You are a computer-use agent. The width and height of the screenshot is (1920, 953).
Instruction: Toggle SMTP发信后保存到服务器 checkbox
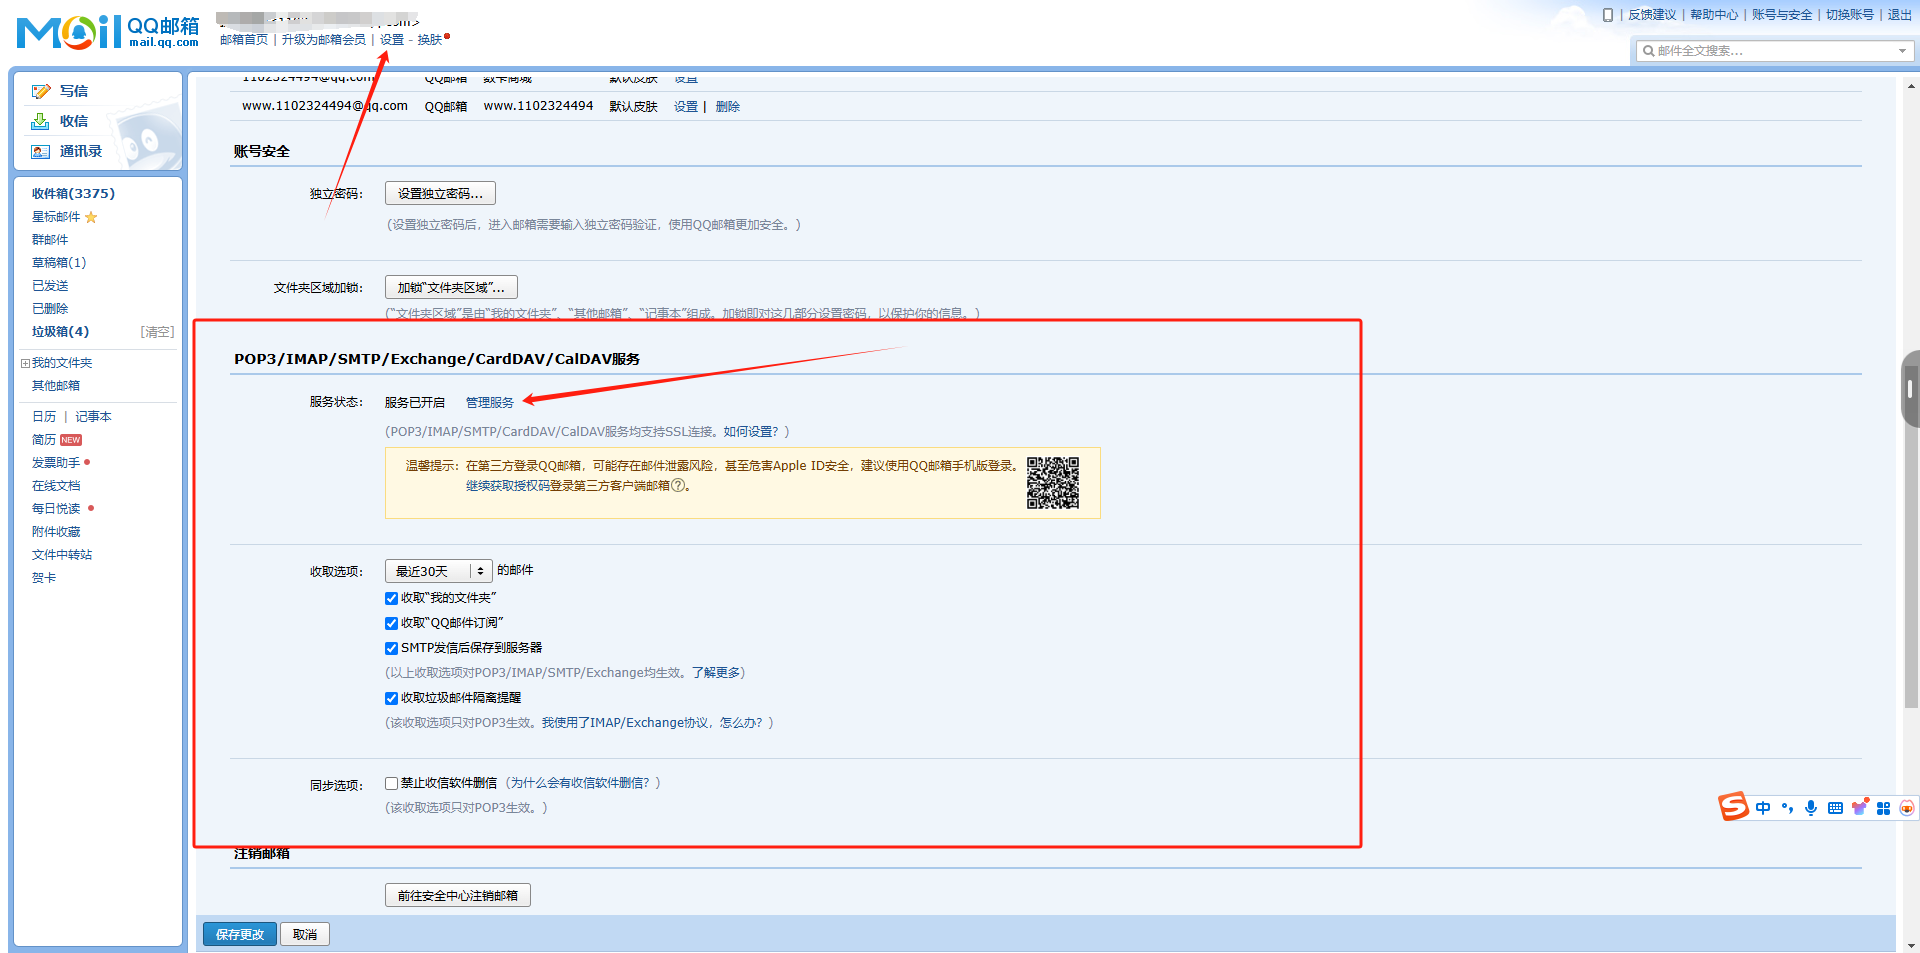pyautogui.click(x=392, y=648)
